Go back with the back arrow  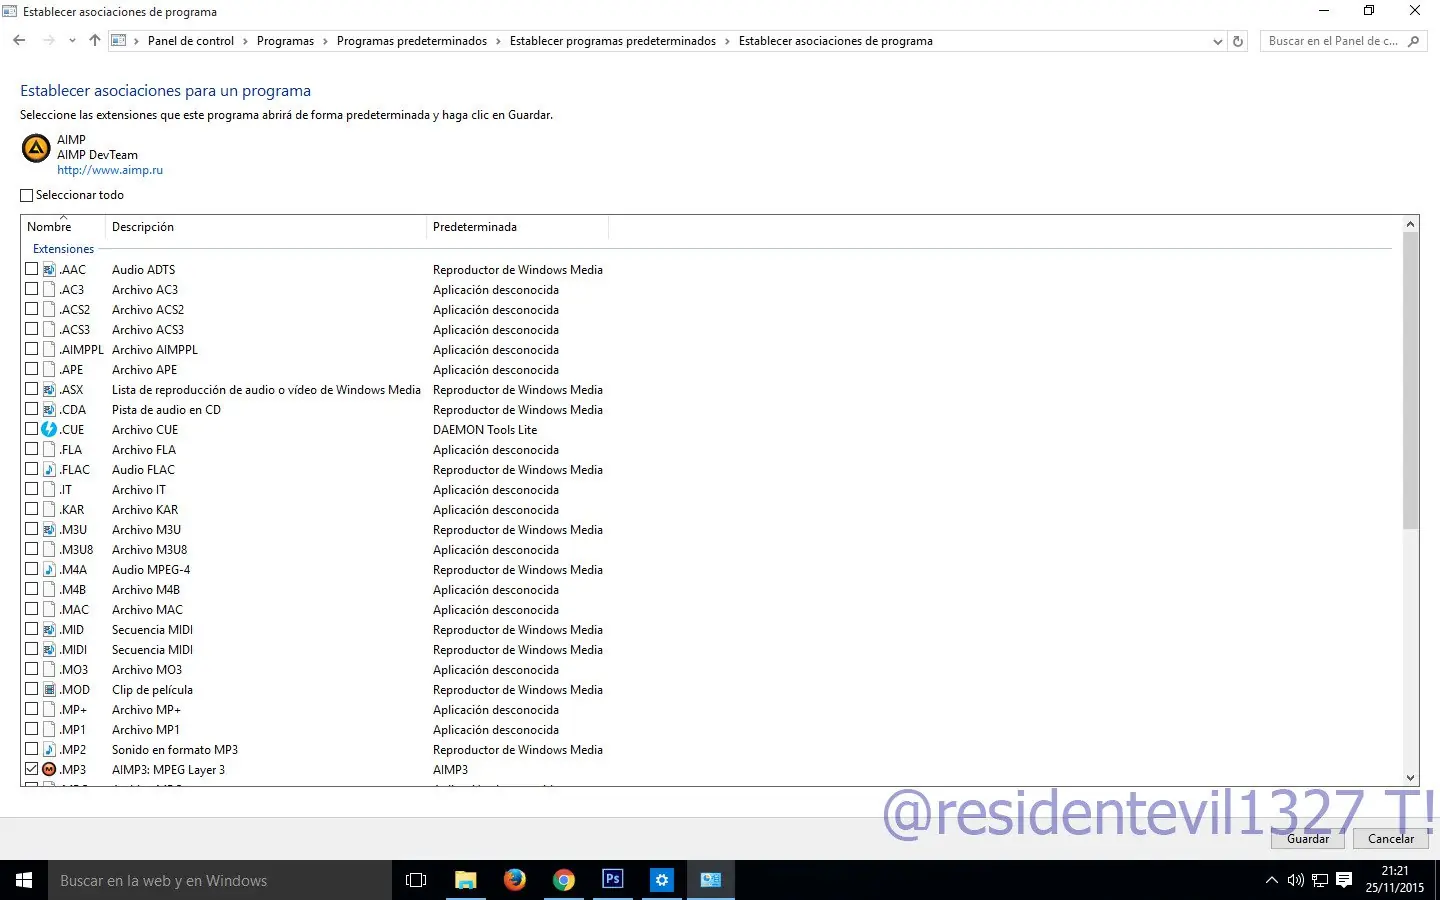pyautogui.click(x=19, y=41)
